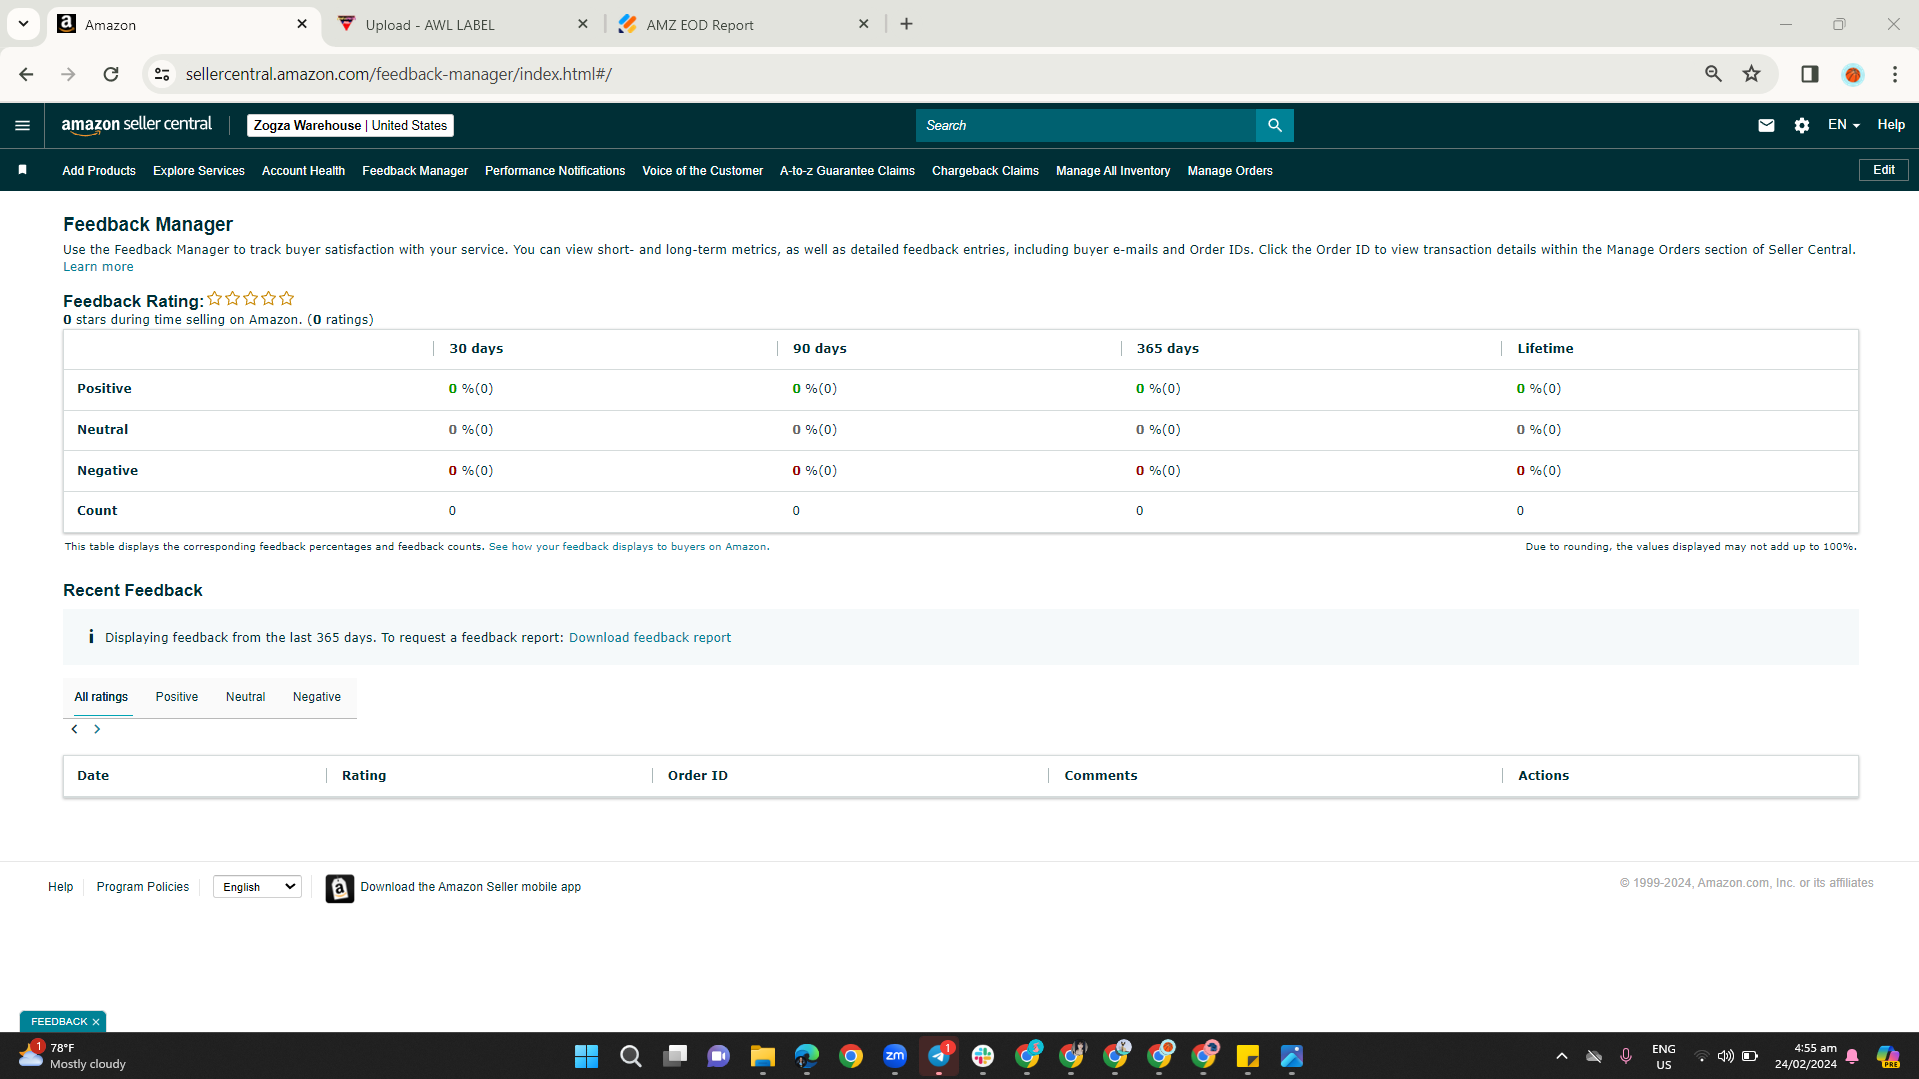This screenshot has width=1919, height=1079.
Task: Open the Zogza Warehouse account switcher
Action: pos(350,125)
